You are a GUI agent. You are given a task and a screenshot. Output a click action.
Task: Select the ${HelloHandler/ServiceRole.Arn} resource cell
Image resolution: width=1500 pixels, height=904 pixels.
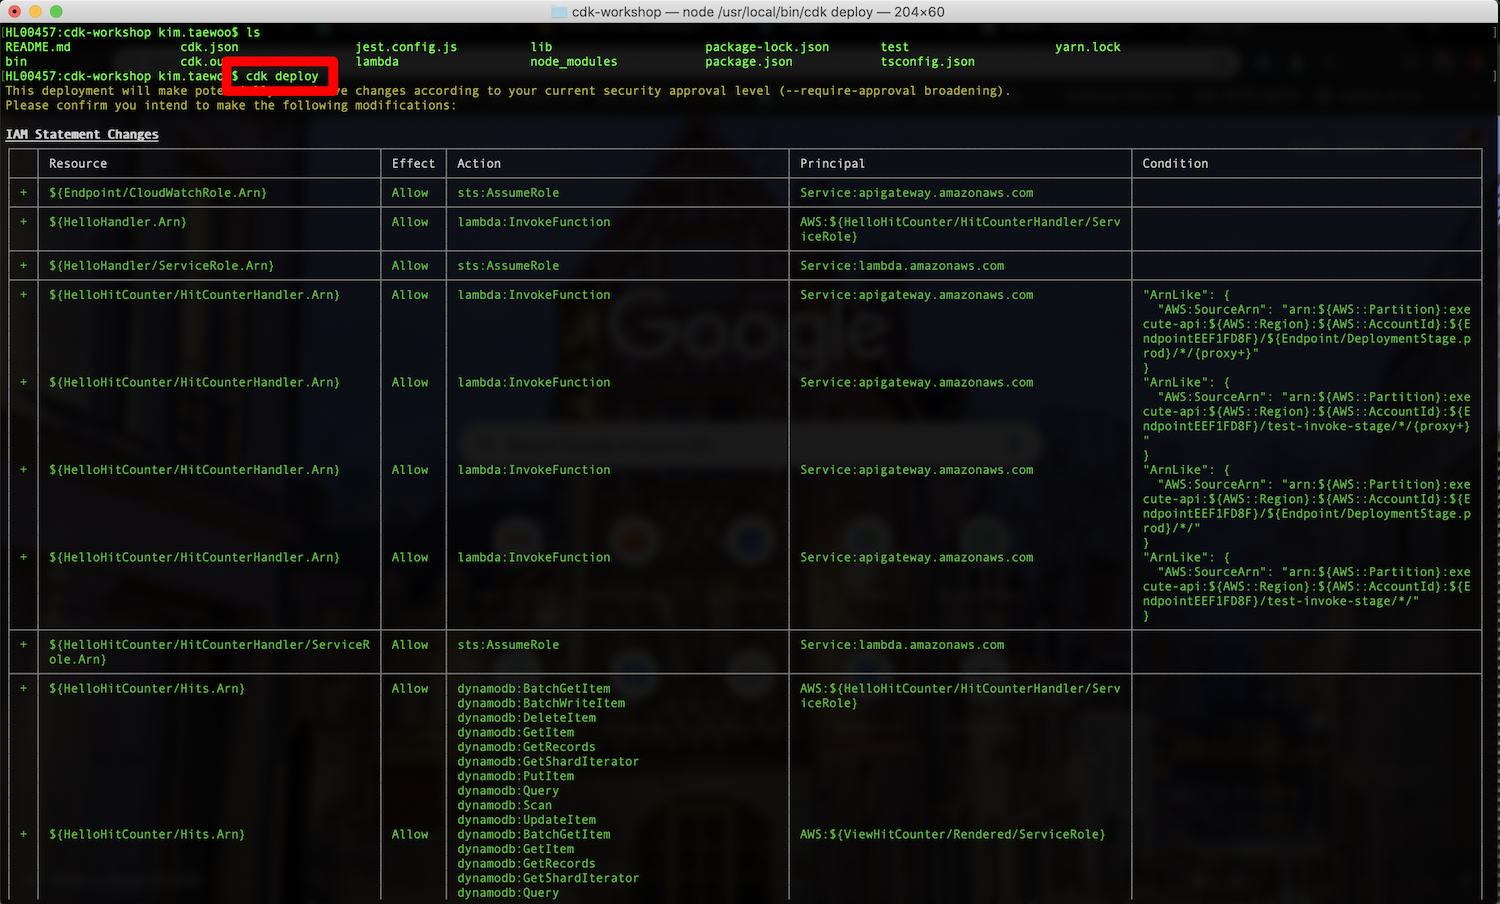(x=161, y=266)
